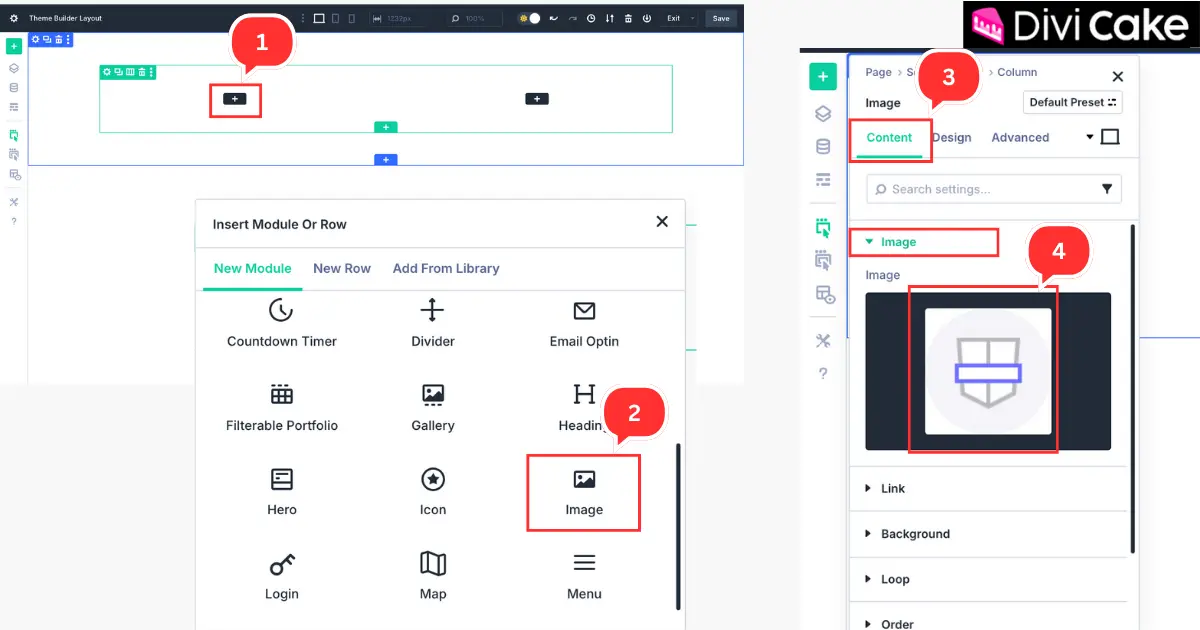Insert the Gallery module

tap(433, 408)
